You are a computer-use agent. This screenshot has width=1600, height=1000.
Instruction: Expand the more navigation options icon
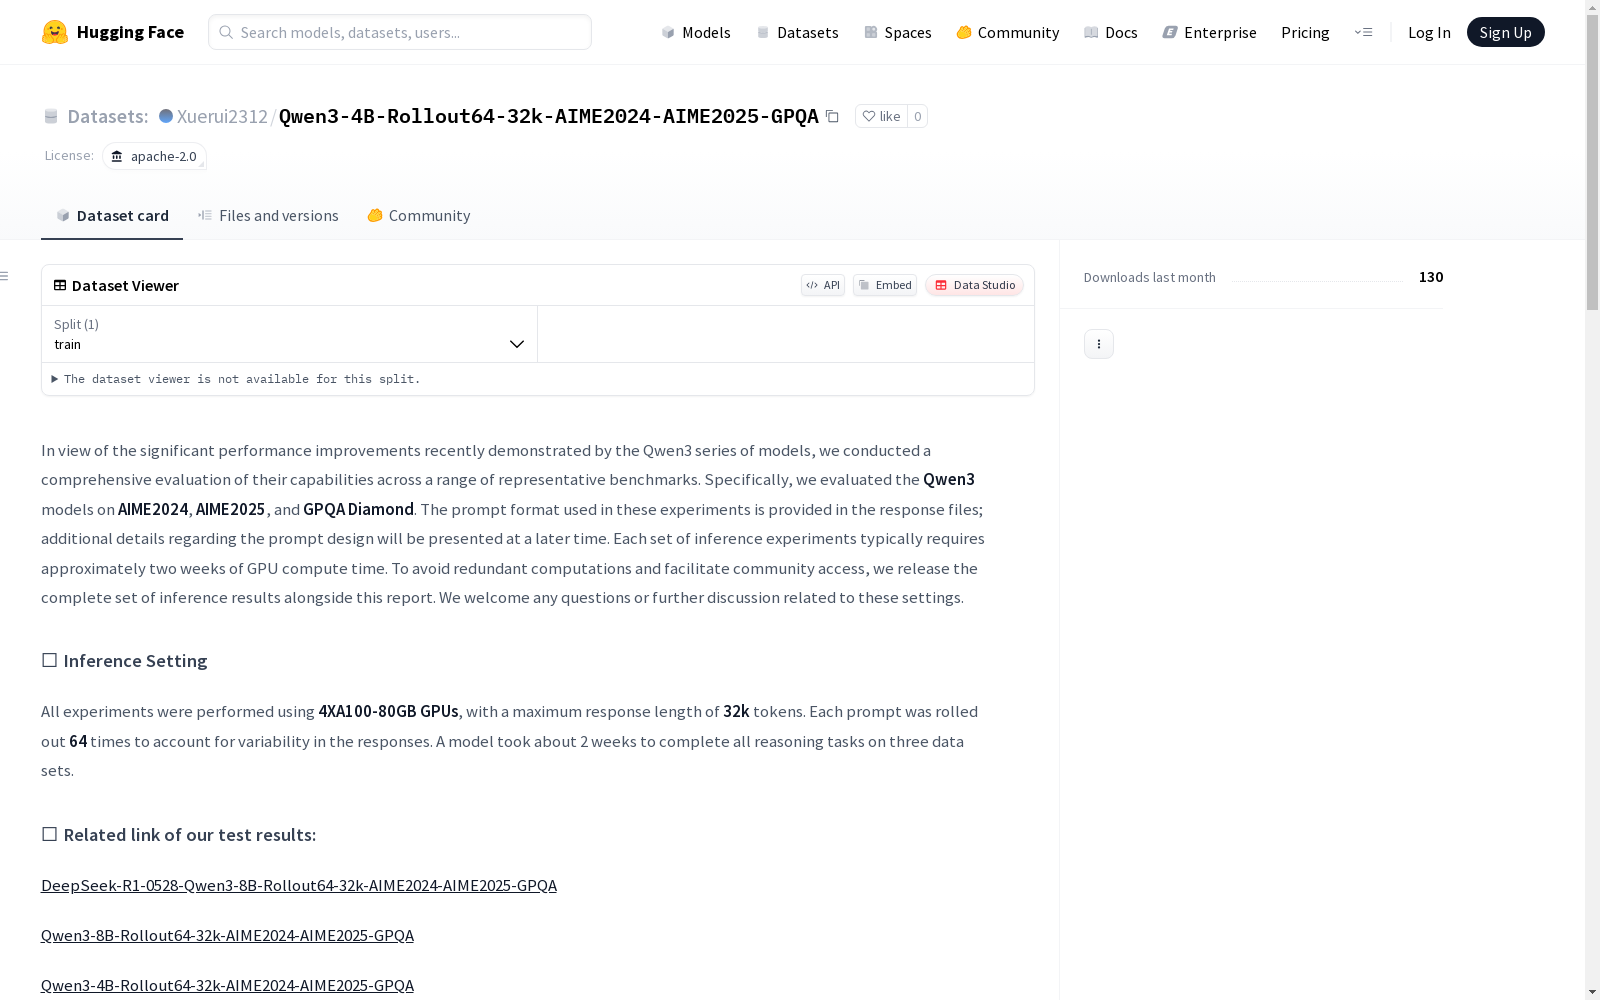click(x=1363, y=32)
